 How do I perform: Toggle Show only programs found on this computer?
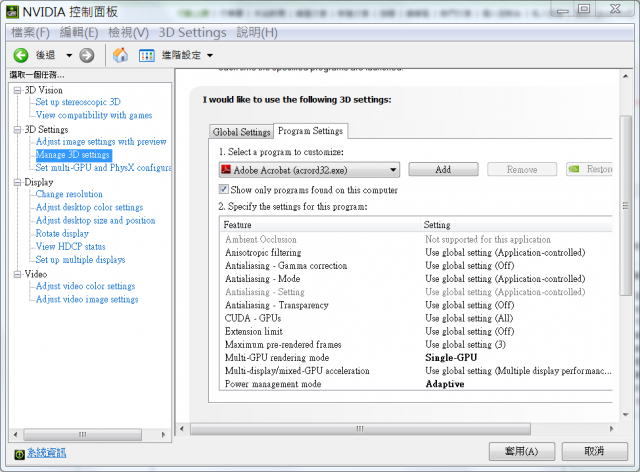223,189
